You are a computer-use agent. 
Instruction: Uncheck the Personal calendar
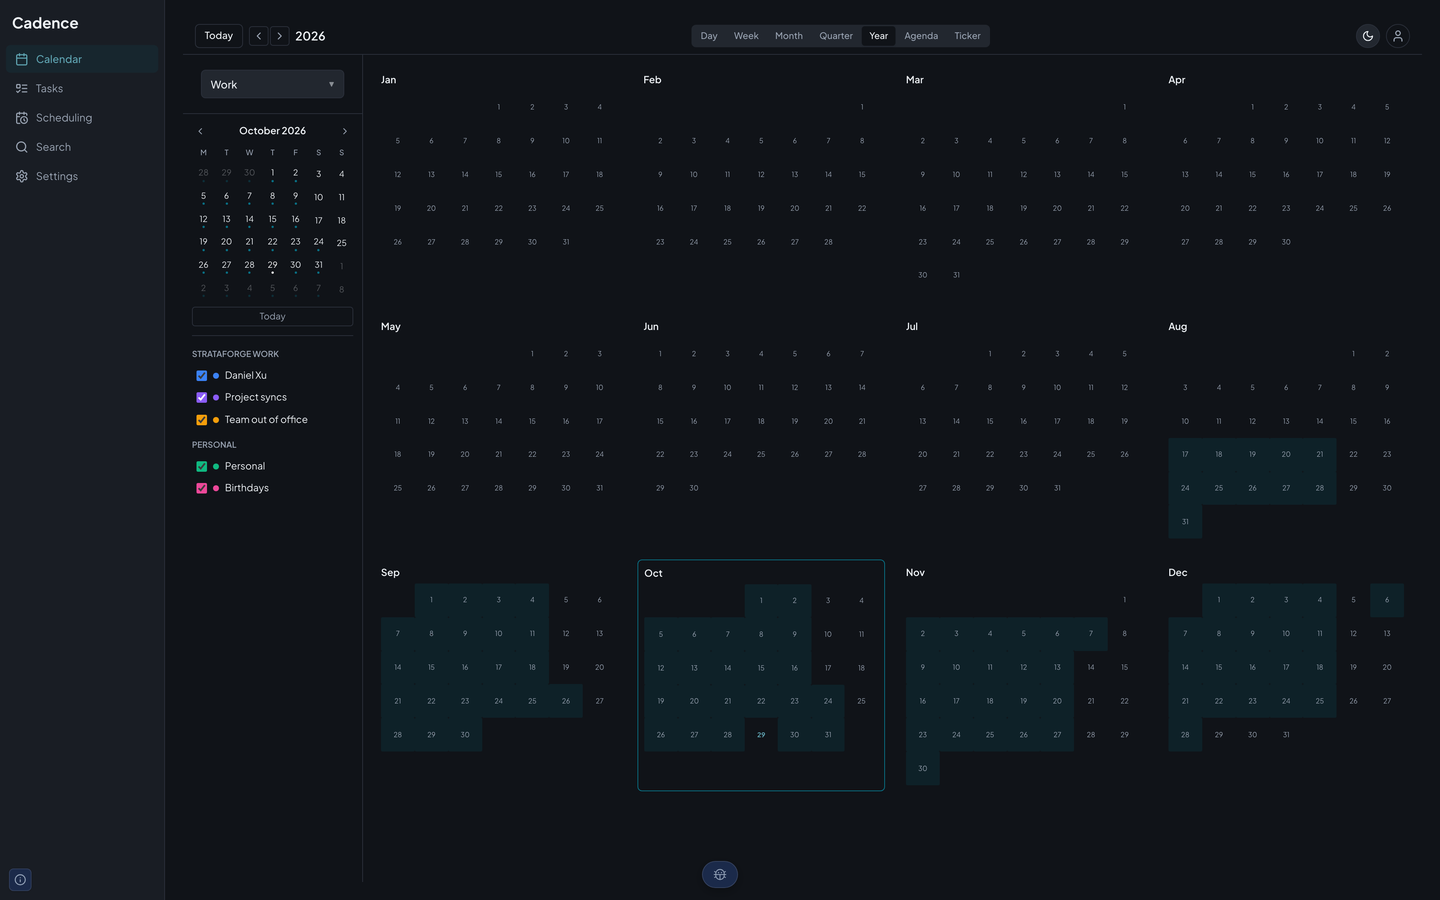[202, 467]
